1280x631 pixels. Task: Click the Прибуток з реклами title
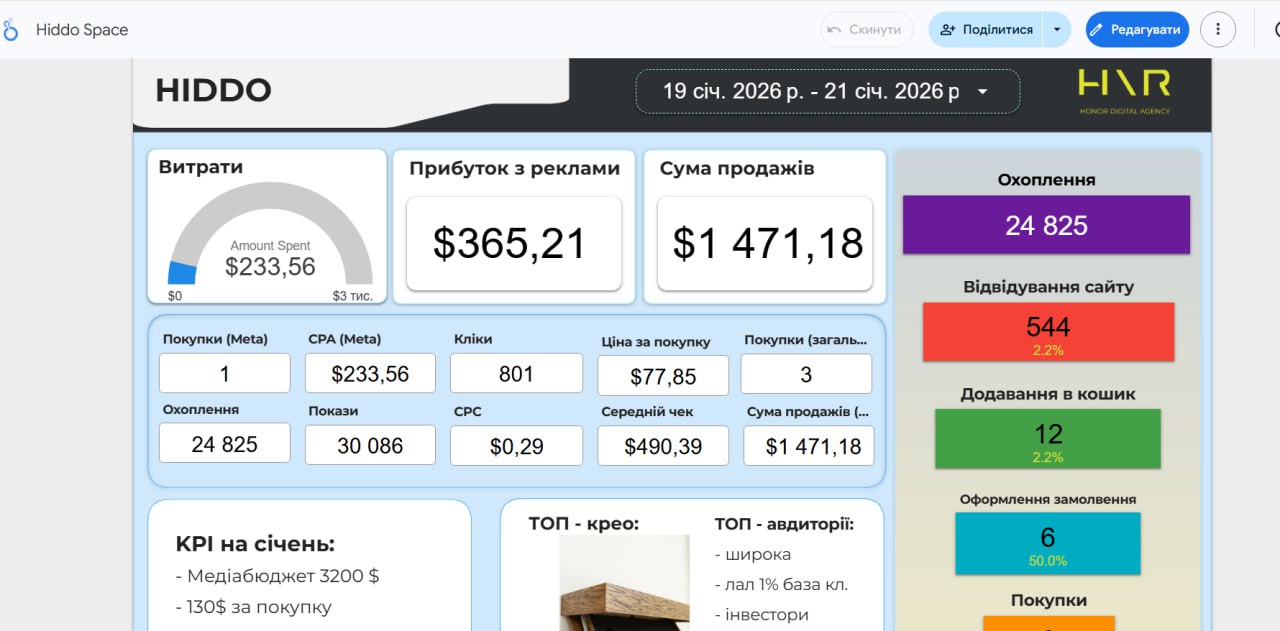(514, 168)
